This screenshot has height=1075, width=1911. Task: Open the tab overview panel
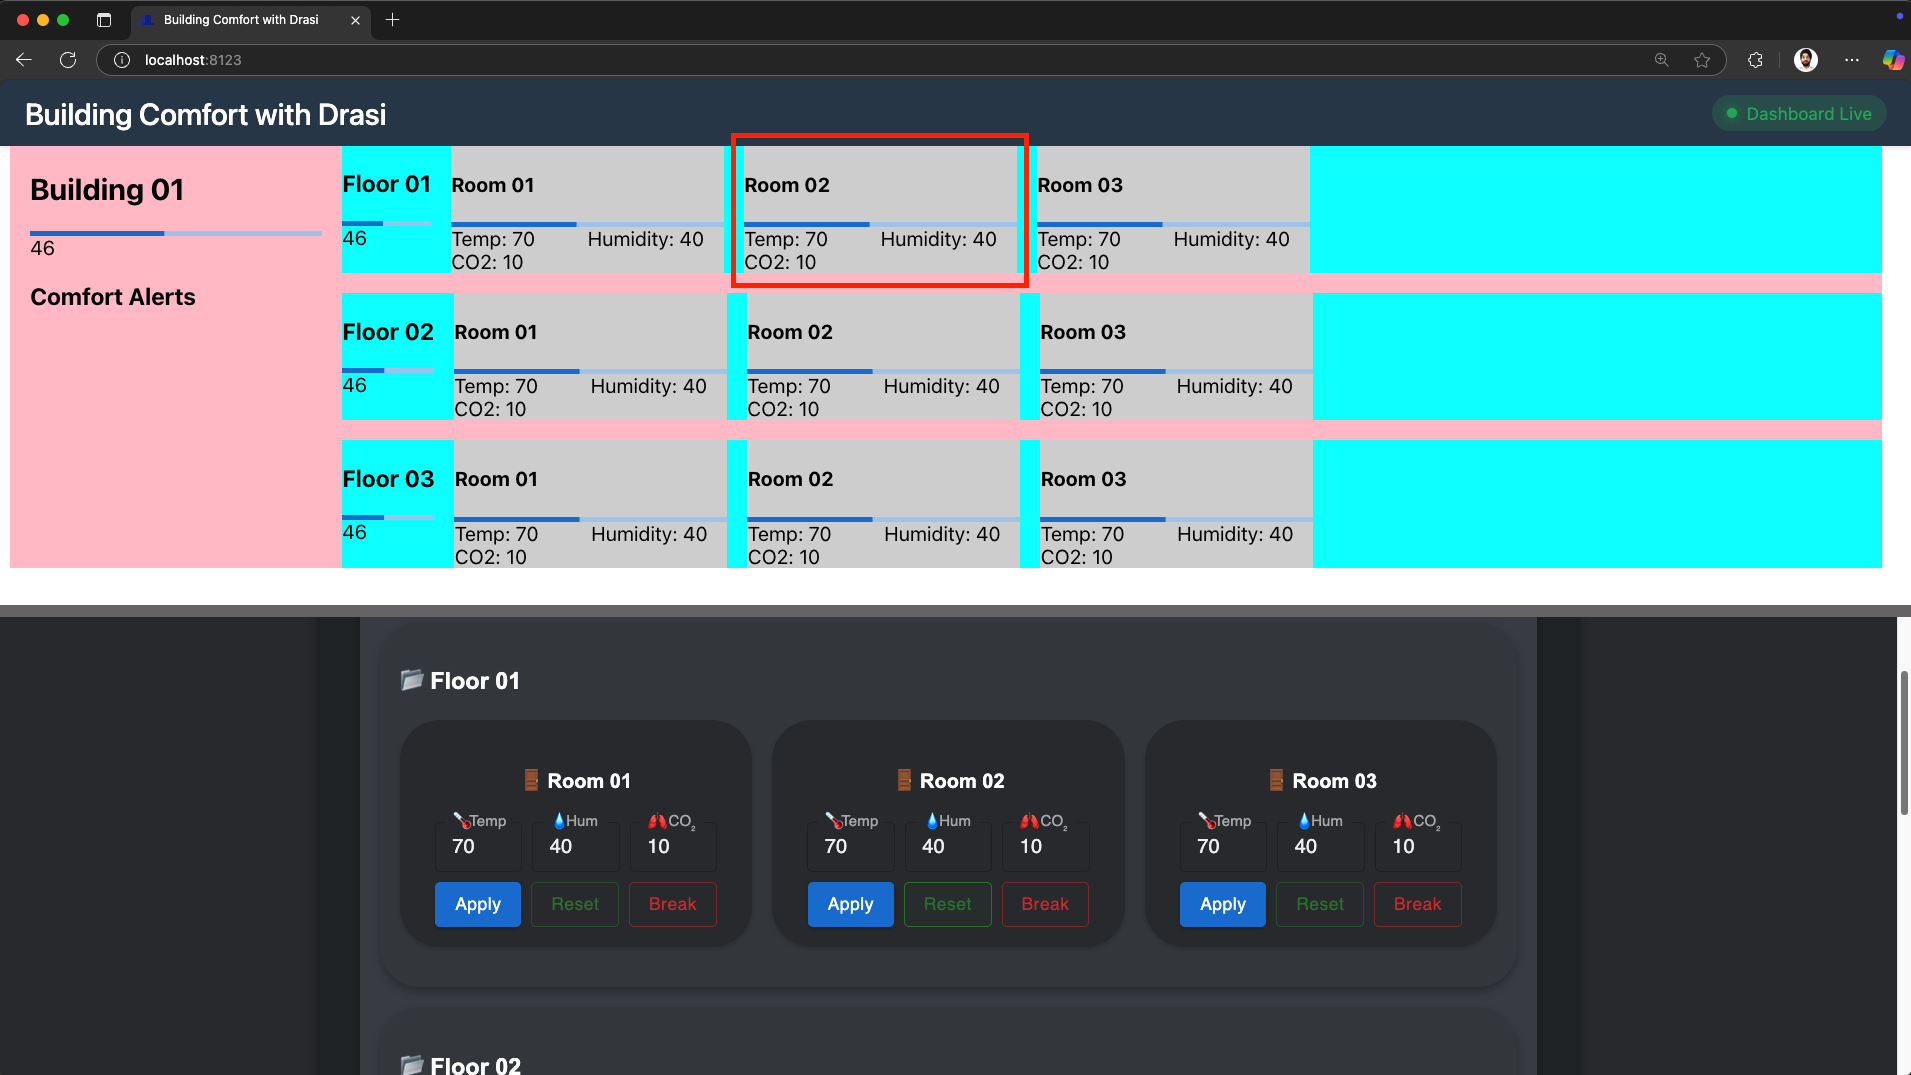click(x=103, y=19)
